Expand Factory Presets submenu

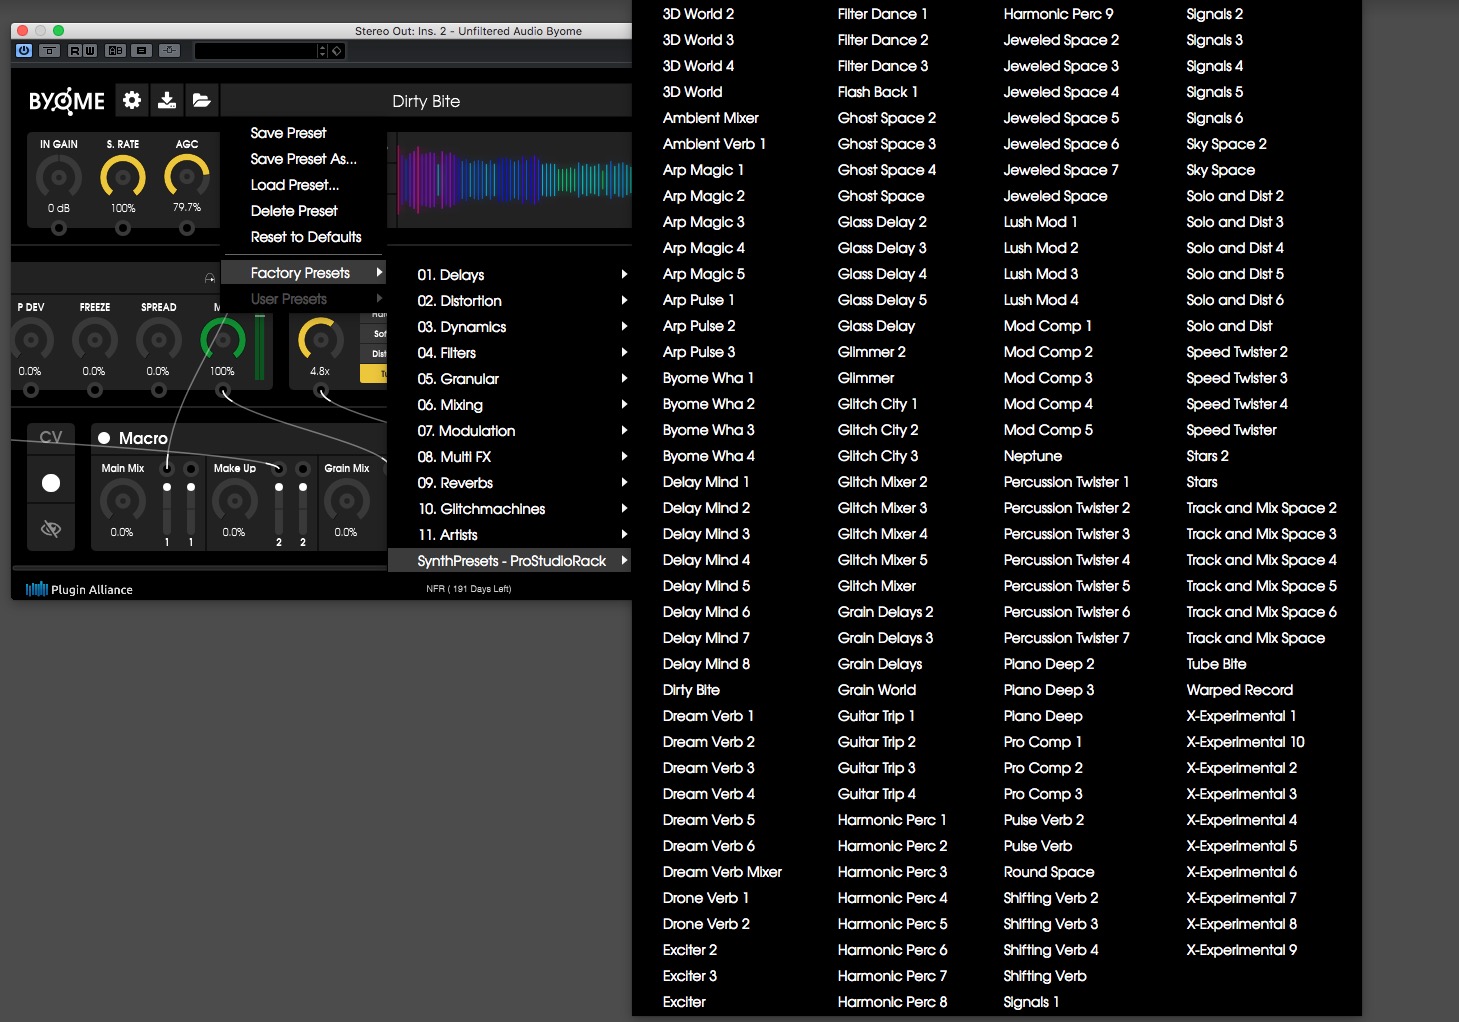(x=304, y=273)
